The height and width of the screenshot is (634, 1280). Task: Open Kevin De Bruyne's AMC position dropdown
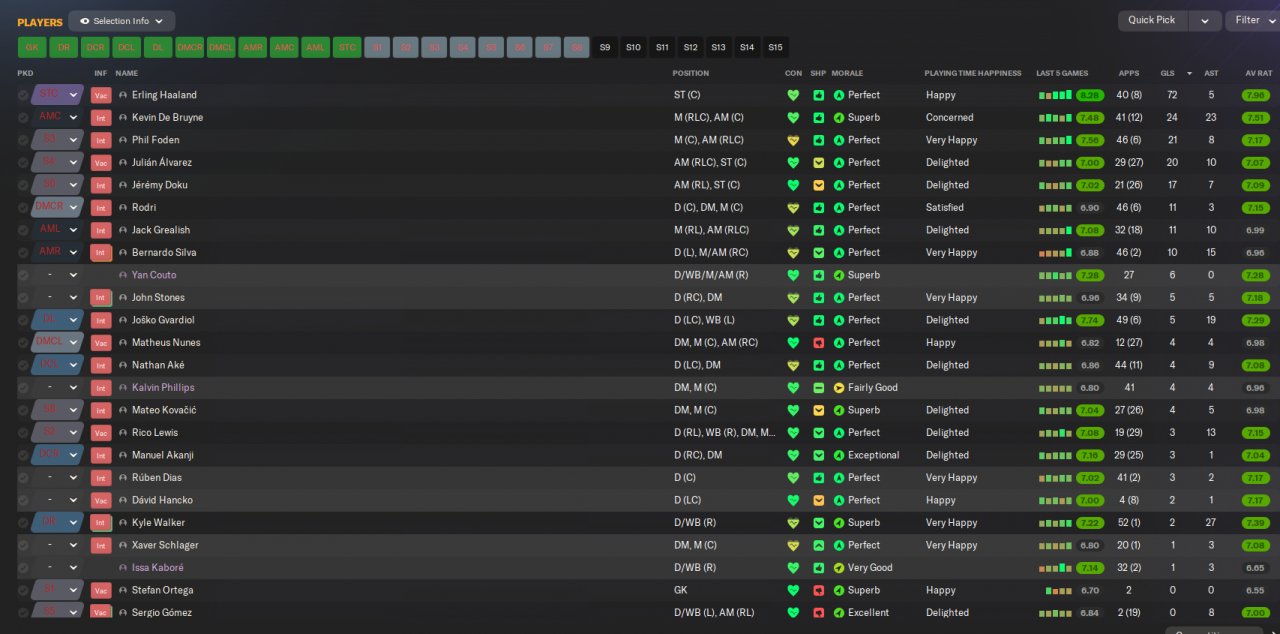point(58,117)
